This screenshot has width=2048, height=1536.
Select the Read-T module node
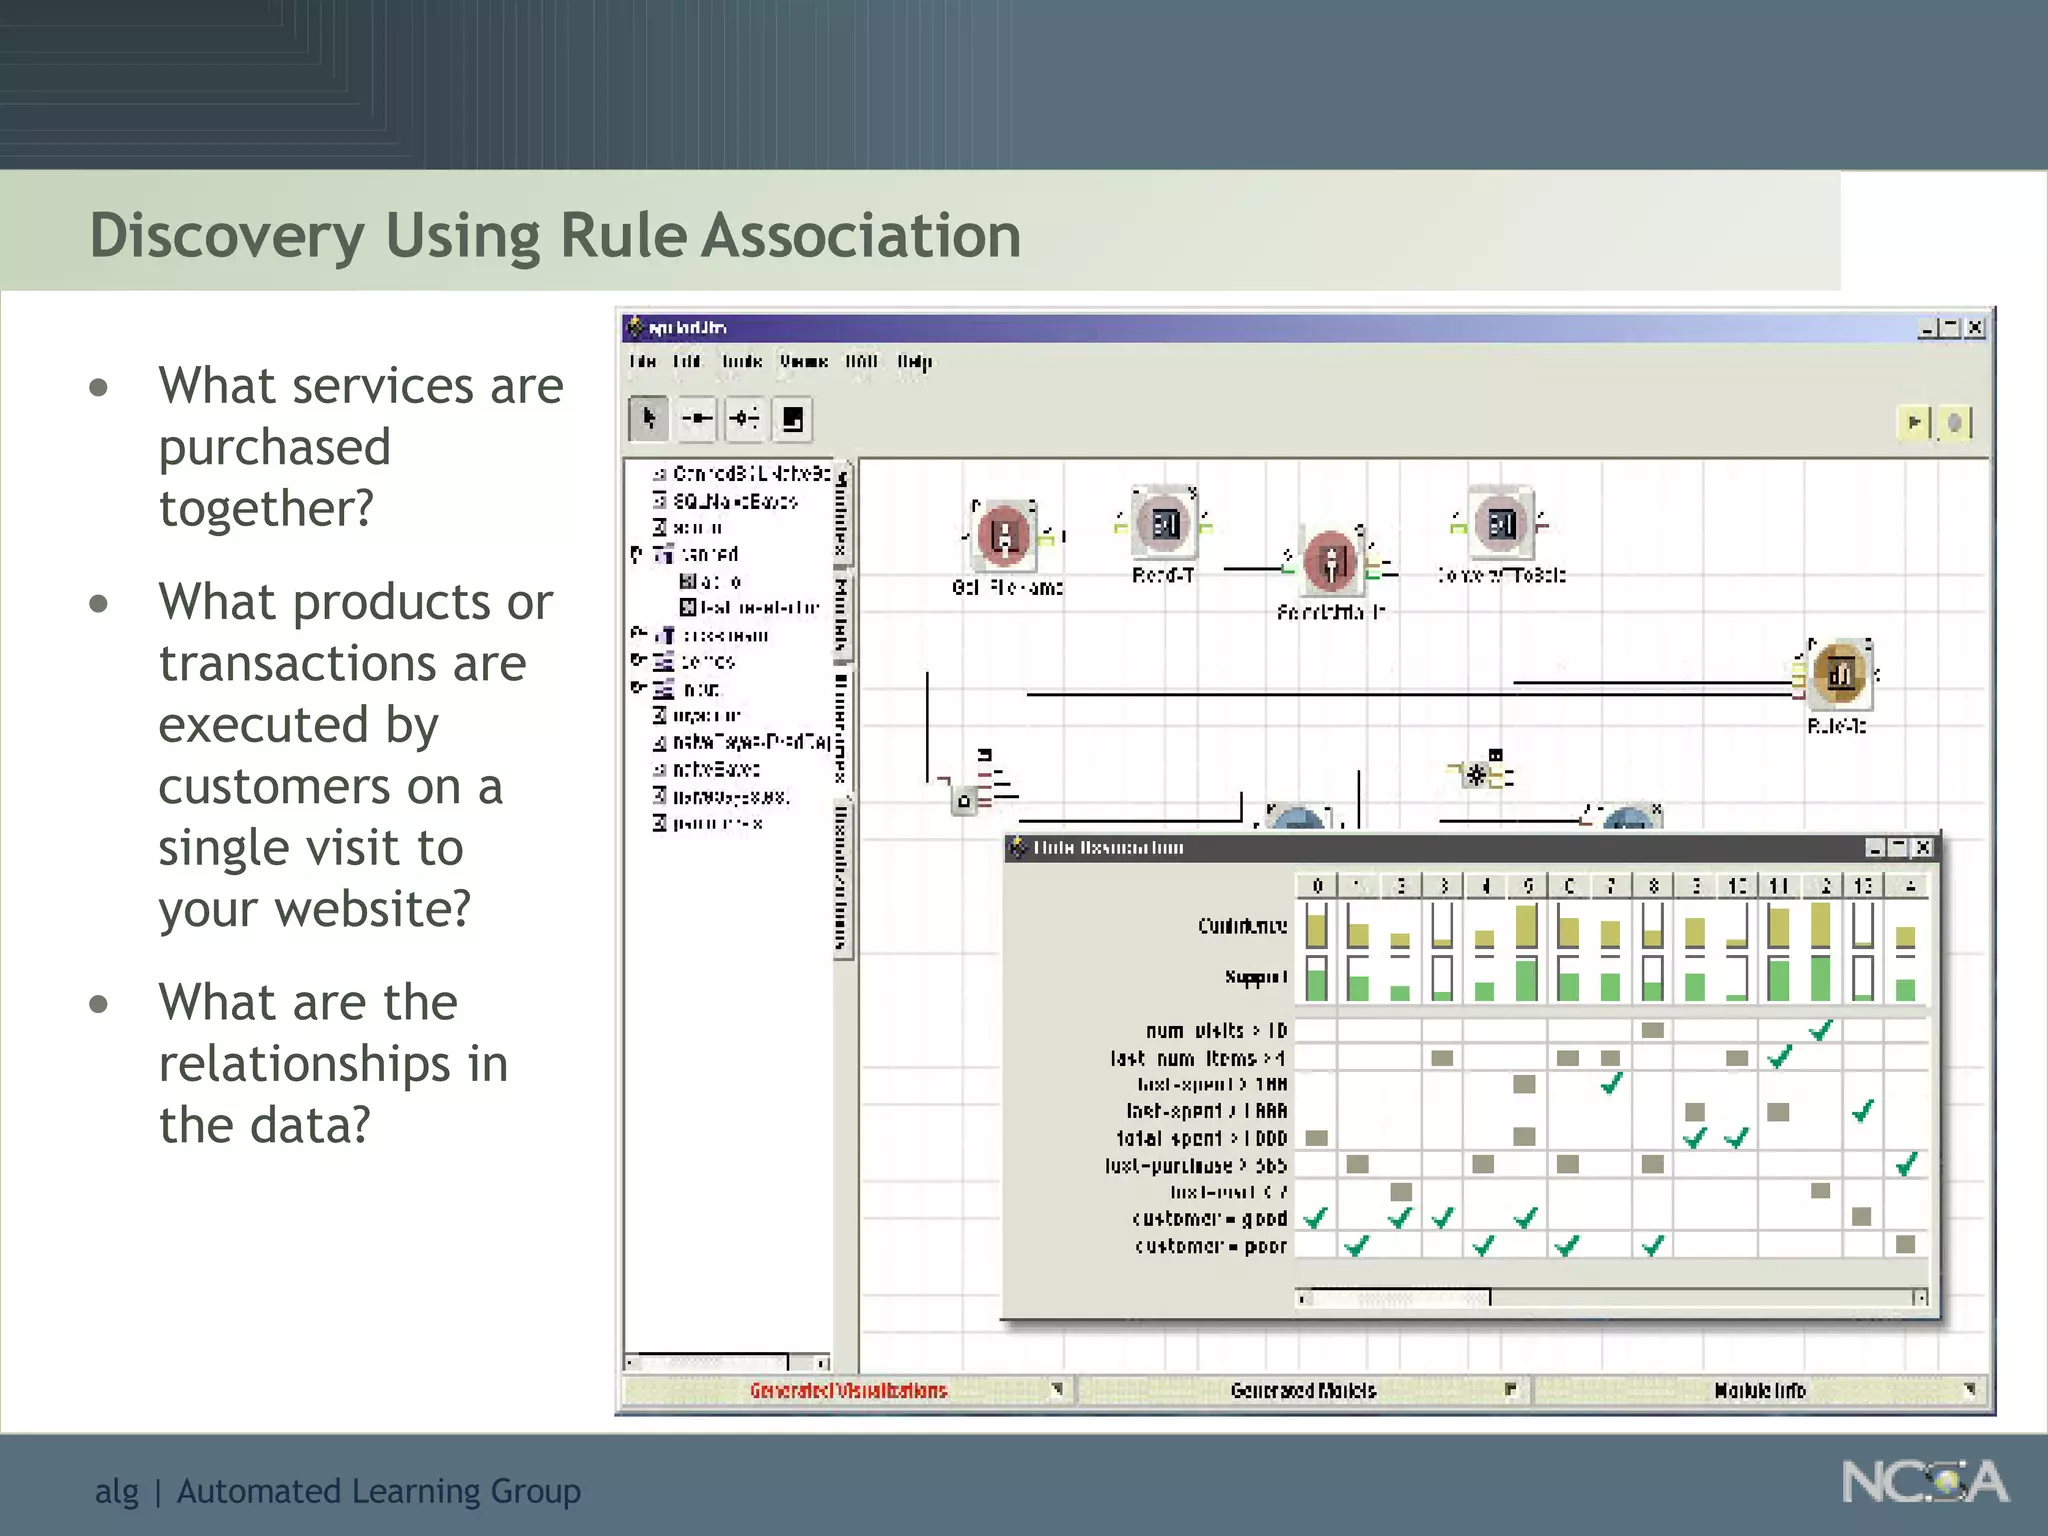(1165, 524)
